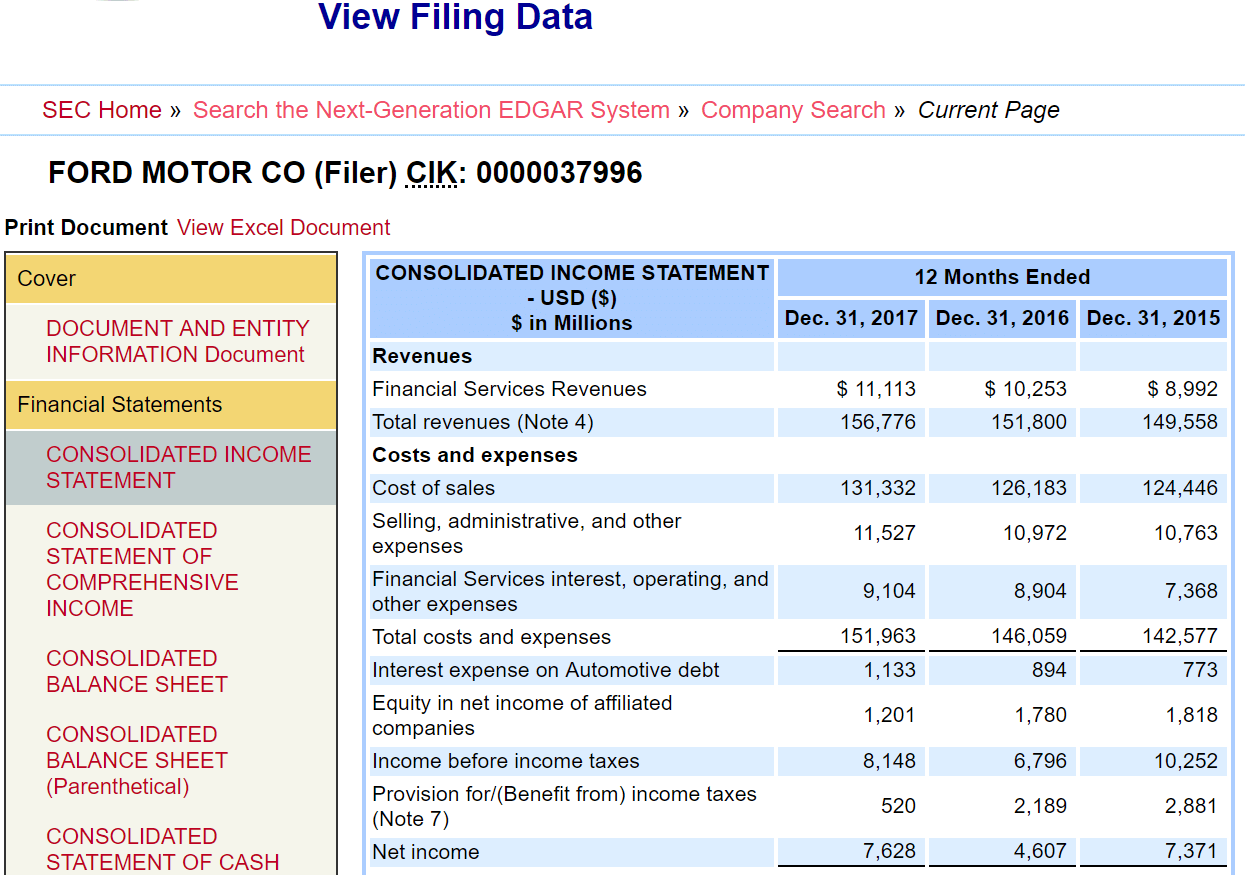Open CONSOLIDATED BALANCE SHEET sidebar item
Screen dimensions: 1245x875
pyautogui.click(x=137, y=671)
